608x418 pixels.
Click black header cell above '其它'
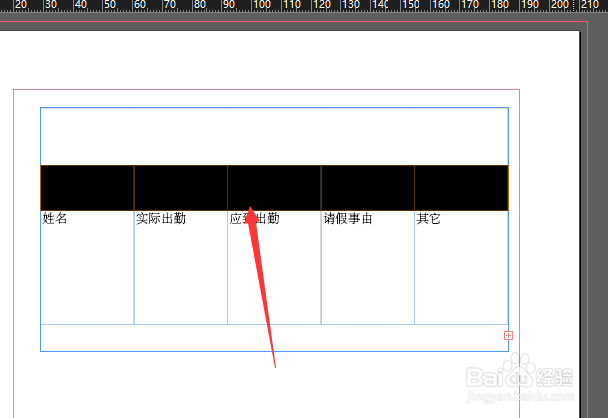point(461,188)
